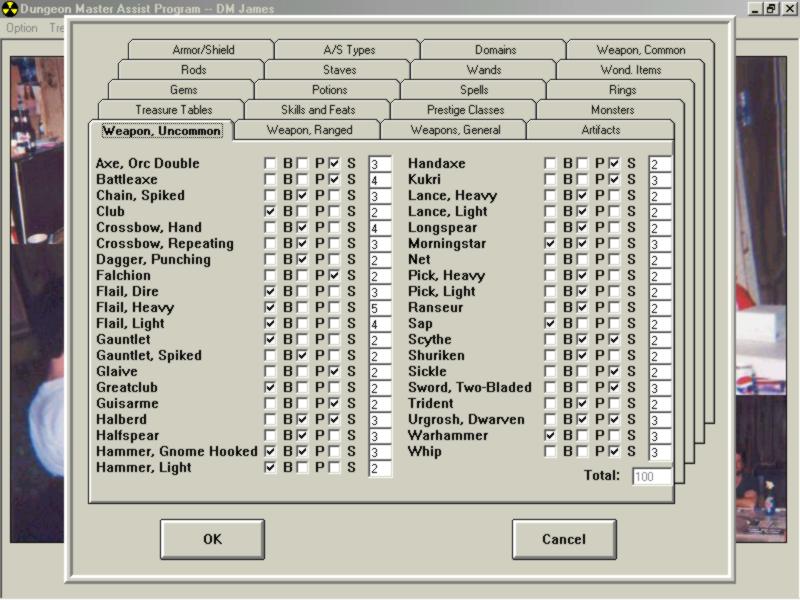Click the radiation app icon in title bar
The height and width of the screenshot is (600, 800).
click(10, 9)
